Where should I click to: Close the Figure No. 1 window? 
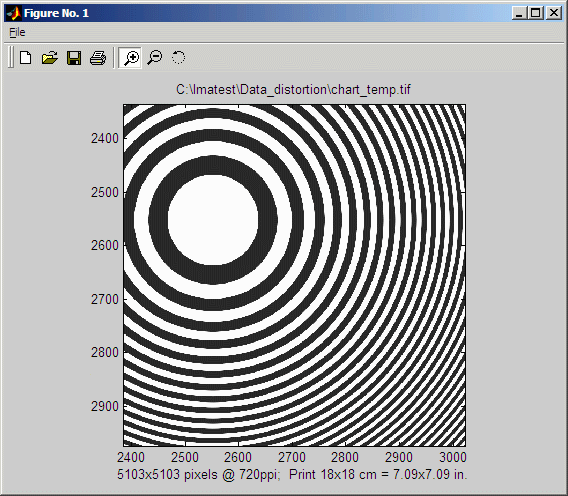pyautogui.click(x=554, y=13)
